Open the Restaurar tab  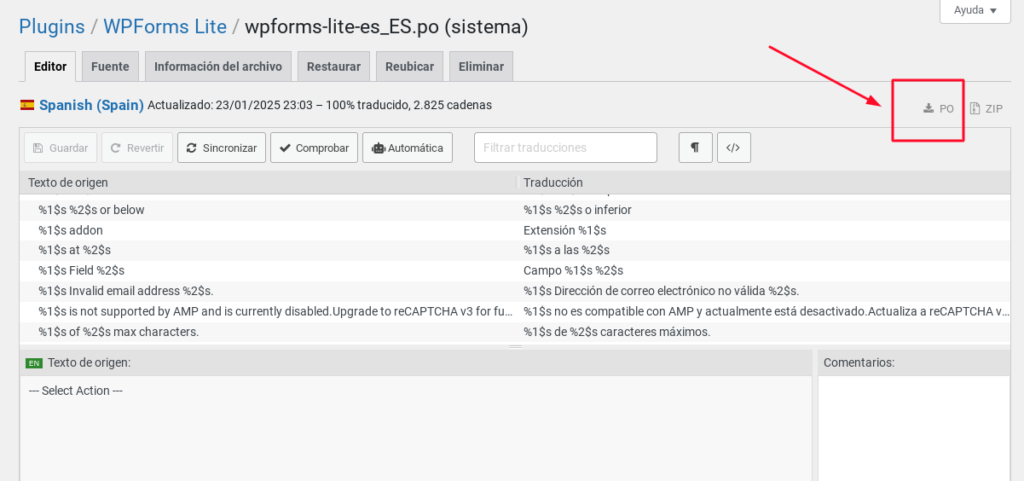click(x=334, y=67)
